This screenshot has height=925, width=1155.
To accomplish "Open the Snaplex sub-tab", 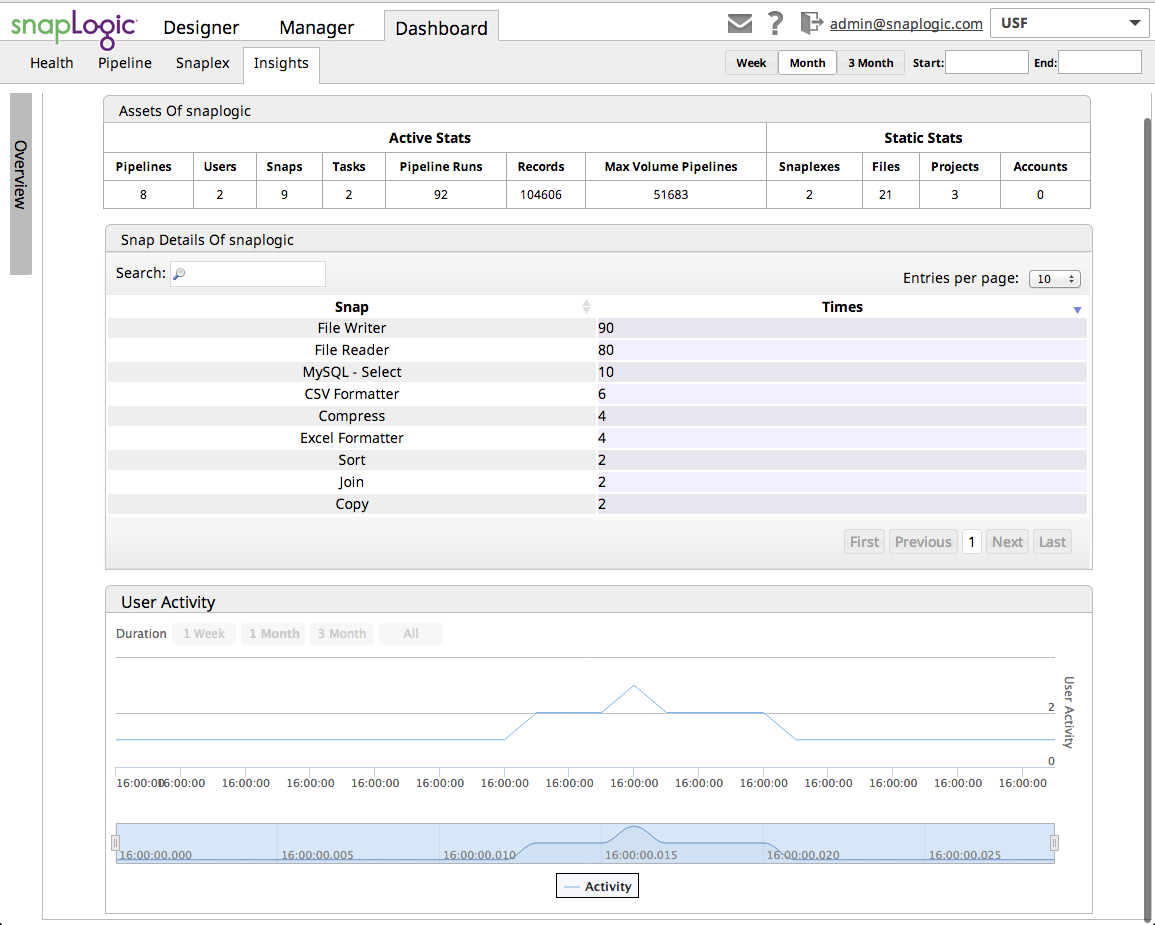I will click(203, 63).
